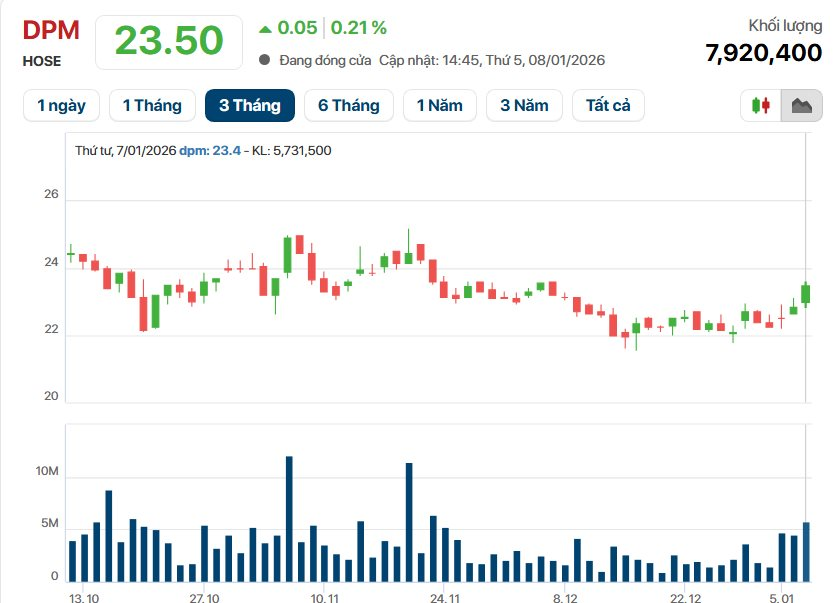The image size is (840, 603).
Task: Show the 1 Năm chart range
Action: pos(440,105)
